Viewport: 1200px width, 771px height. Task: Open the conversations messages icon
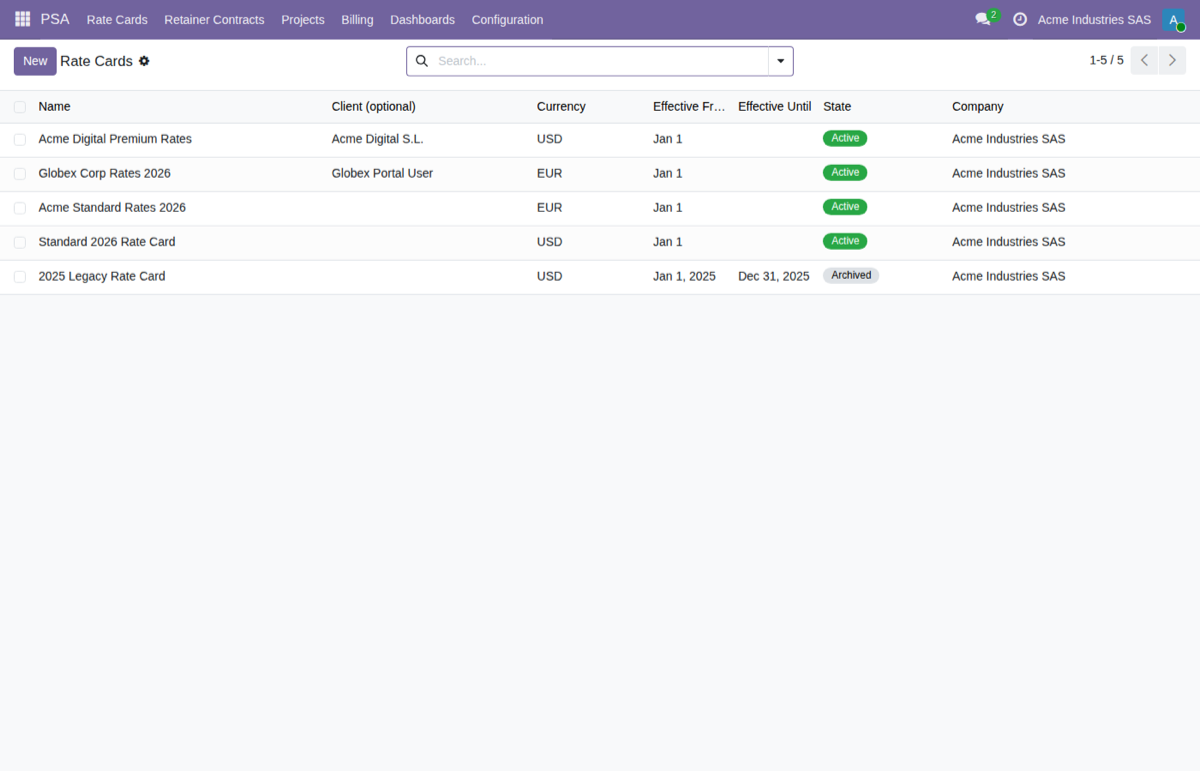coord(984,19)
